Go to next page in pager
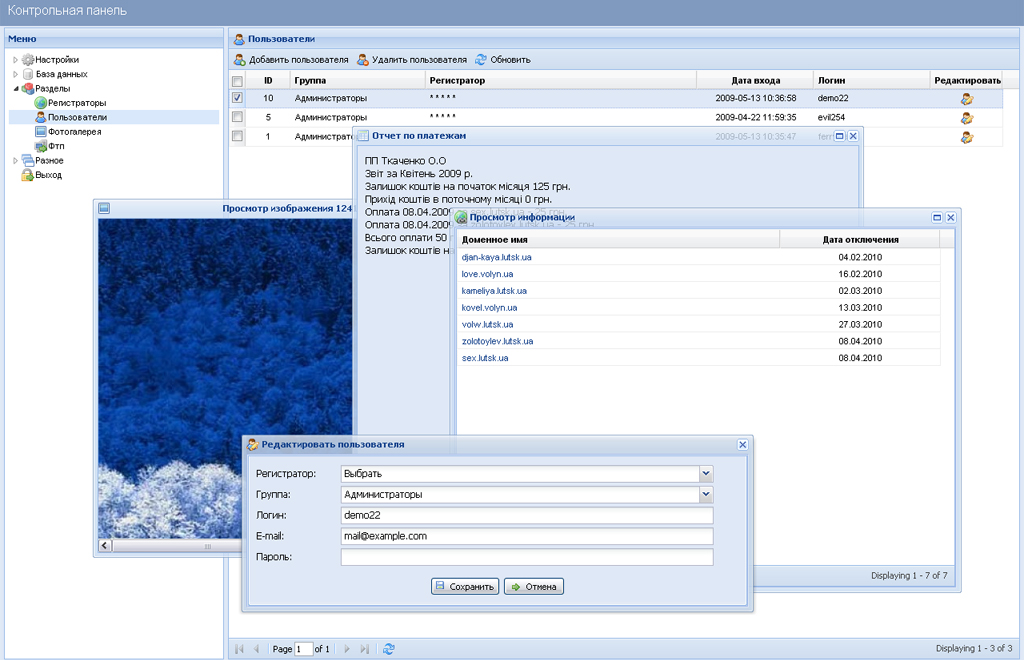Image resolution: width=1024 pixels, height=660 pixels. [x=347, y=649]
